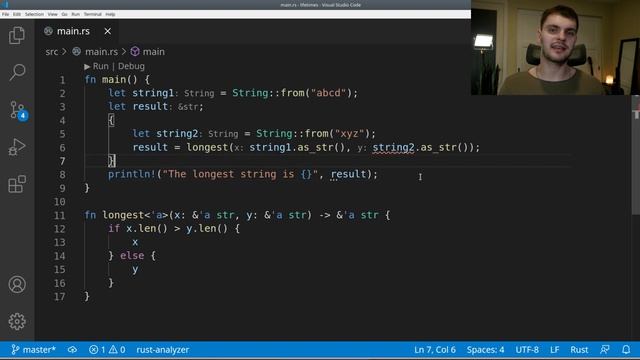This screenshot has width=640, height=360.
Task: Click 'fn main()' on line 1
Action: point(111,80)
